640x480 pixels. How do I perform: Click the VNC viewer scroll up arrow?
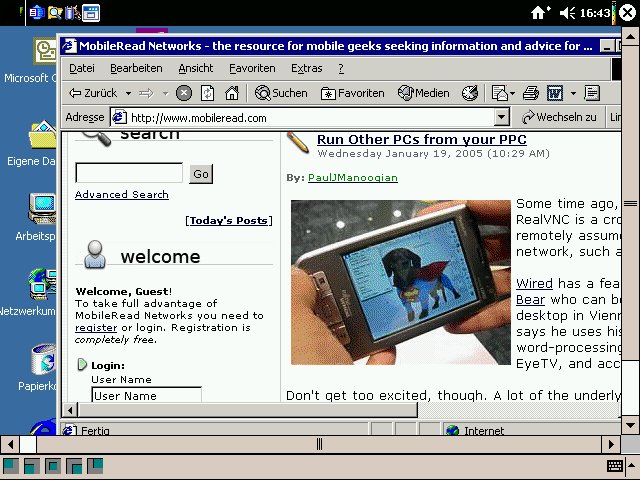[x=630, y=37]
